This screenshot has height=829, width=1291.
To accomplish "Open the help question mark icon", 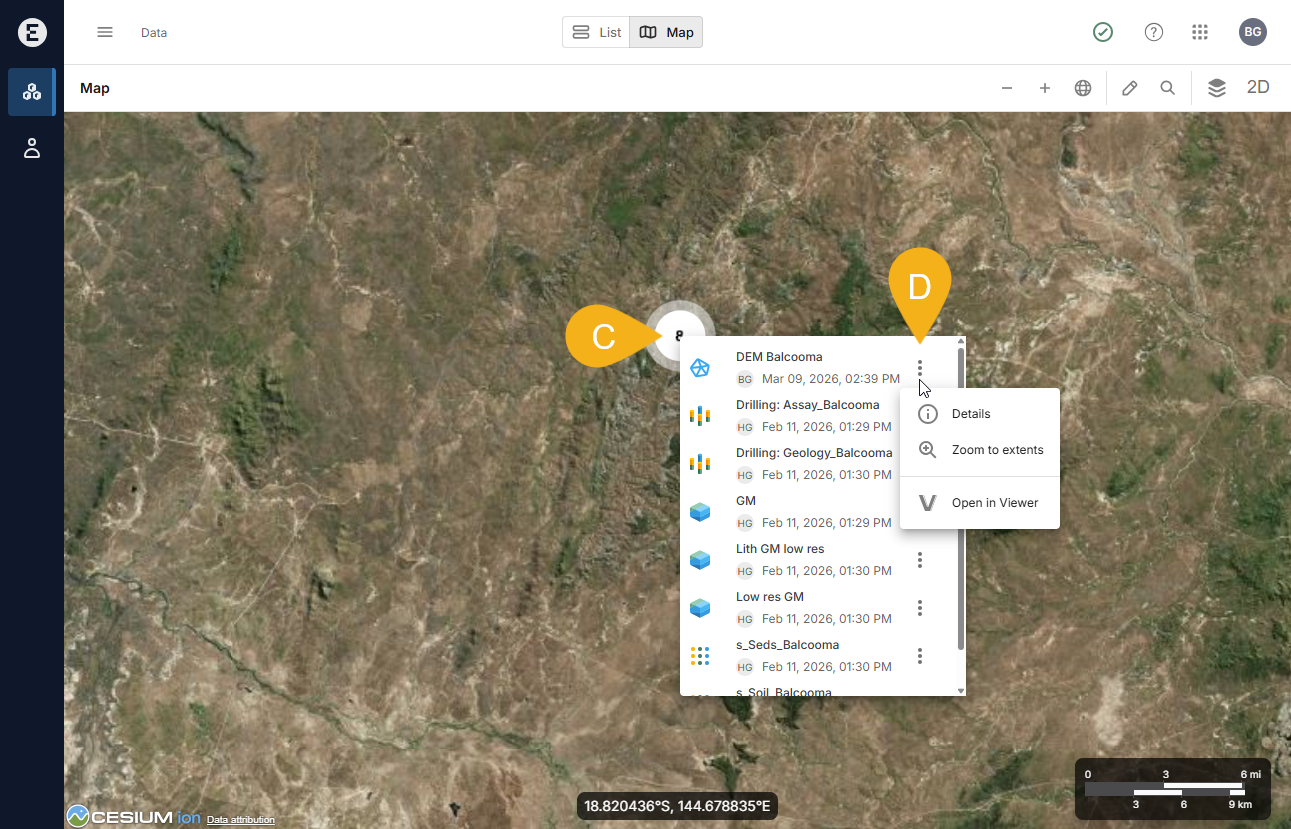I will click(x=1154, y=32).
